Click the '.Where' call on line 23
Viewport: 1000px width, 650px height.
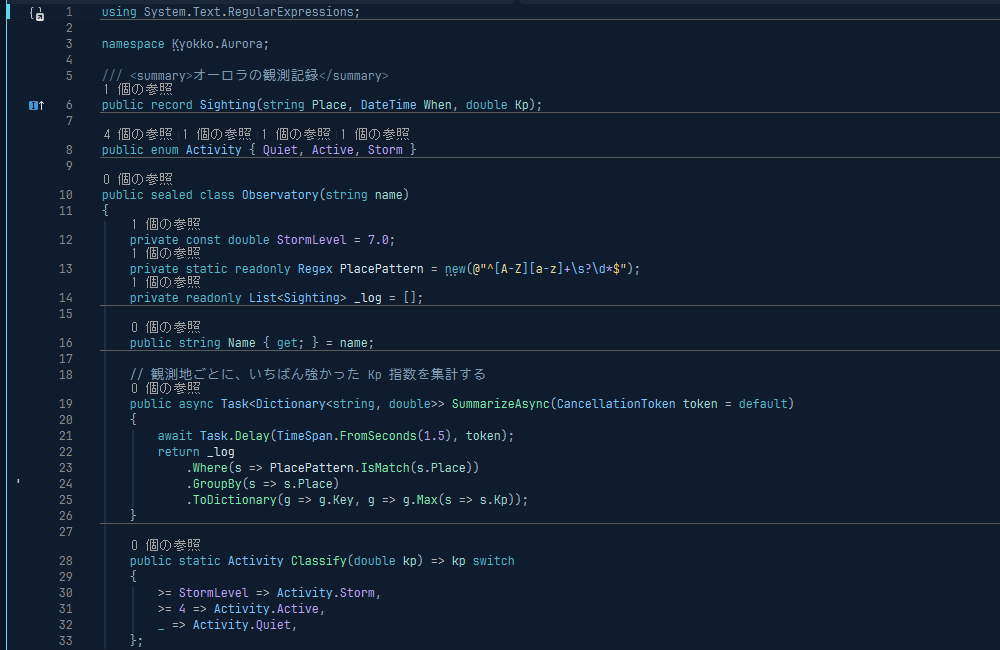click(x=207, y=468)
